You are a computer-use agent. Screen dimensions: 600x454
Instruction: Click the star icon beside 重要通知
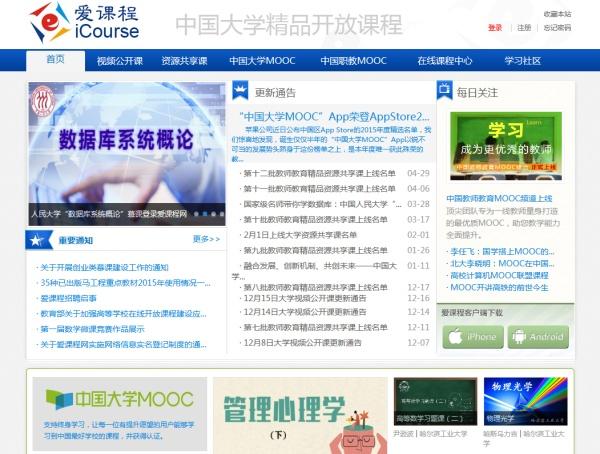39,240
